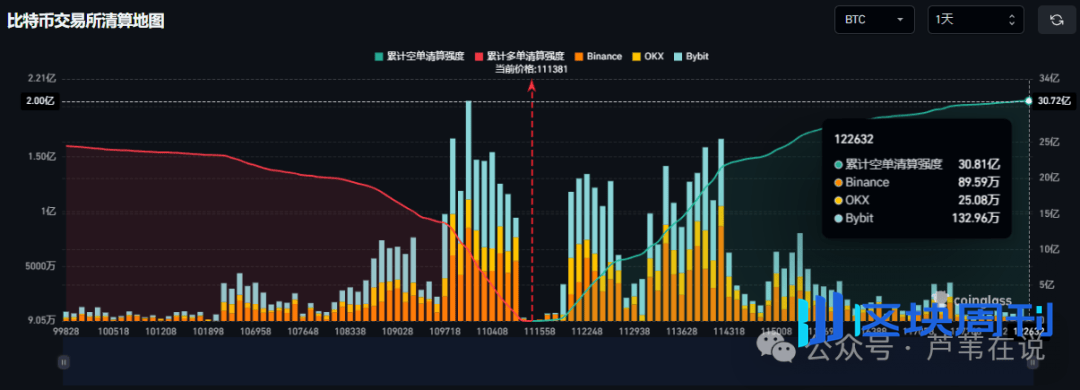The image size is (1080, 390).
Task: Click x-axis label 112248
Action: 588,332
